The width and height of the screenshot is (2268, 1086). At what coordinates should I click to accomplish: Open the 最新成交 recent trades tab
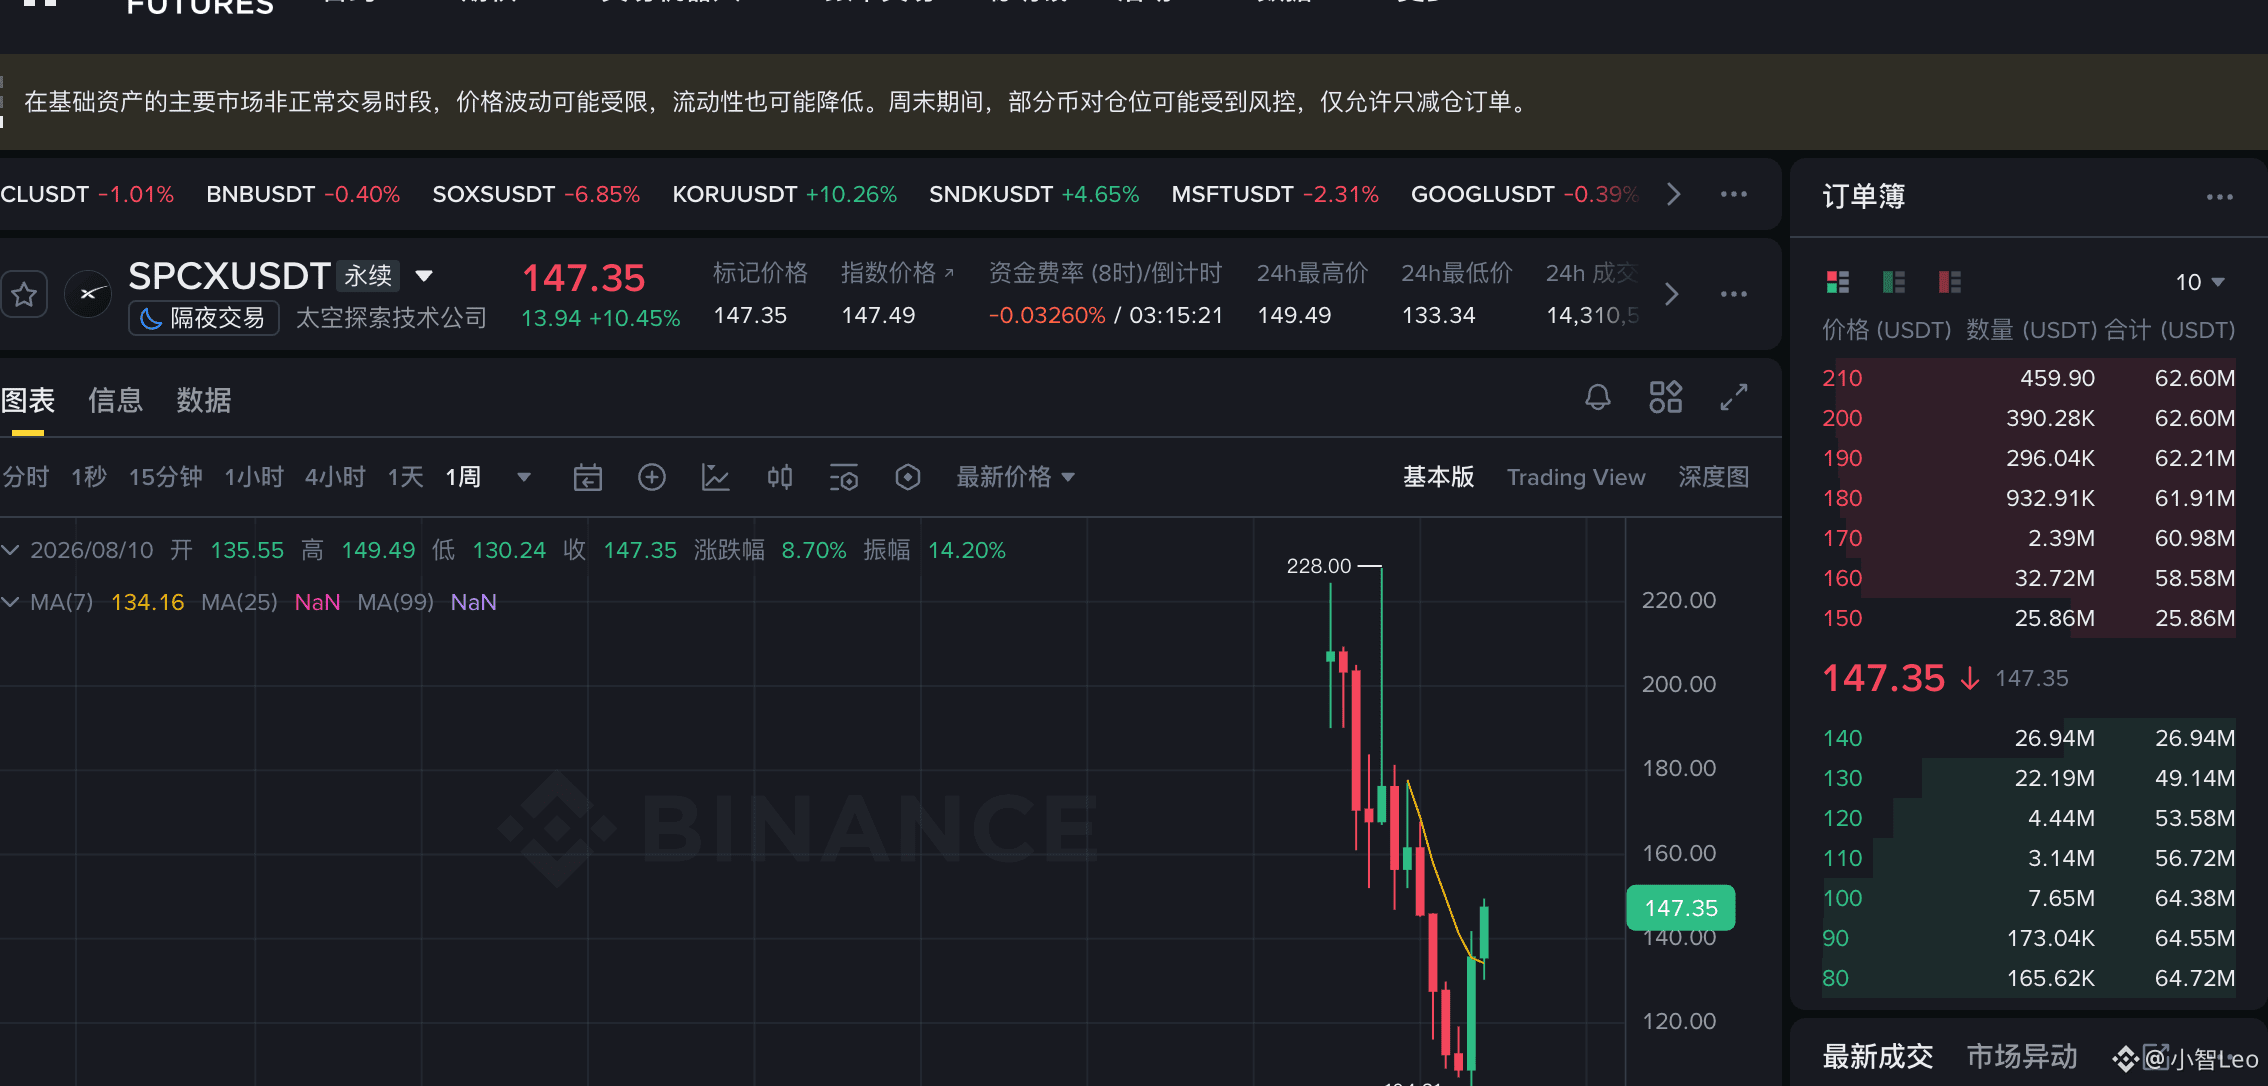(x=1878, y=1056)
